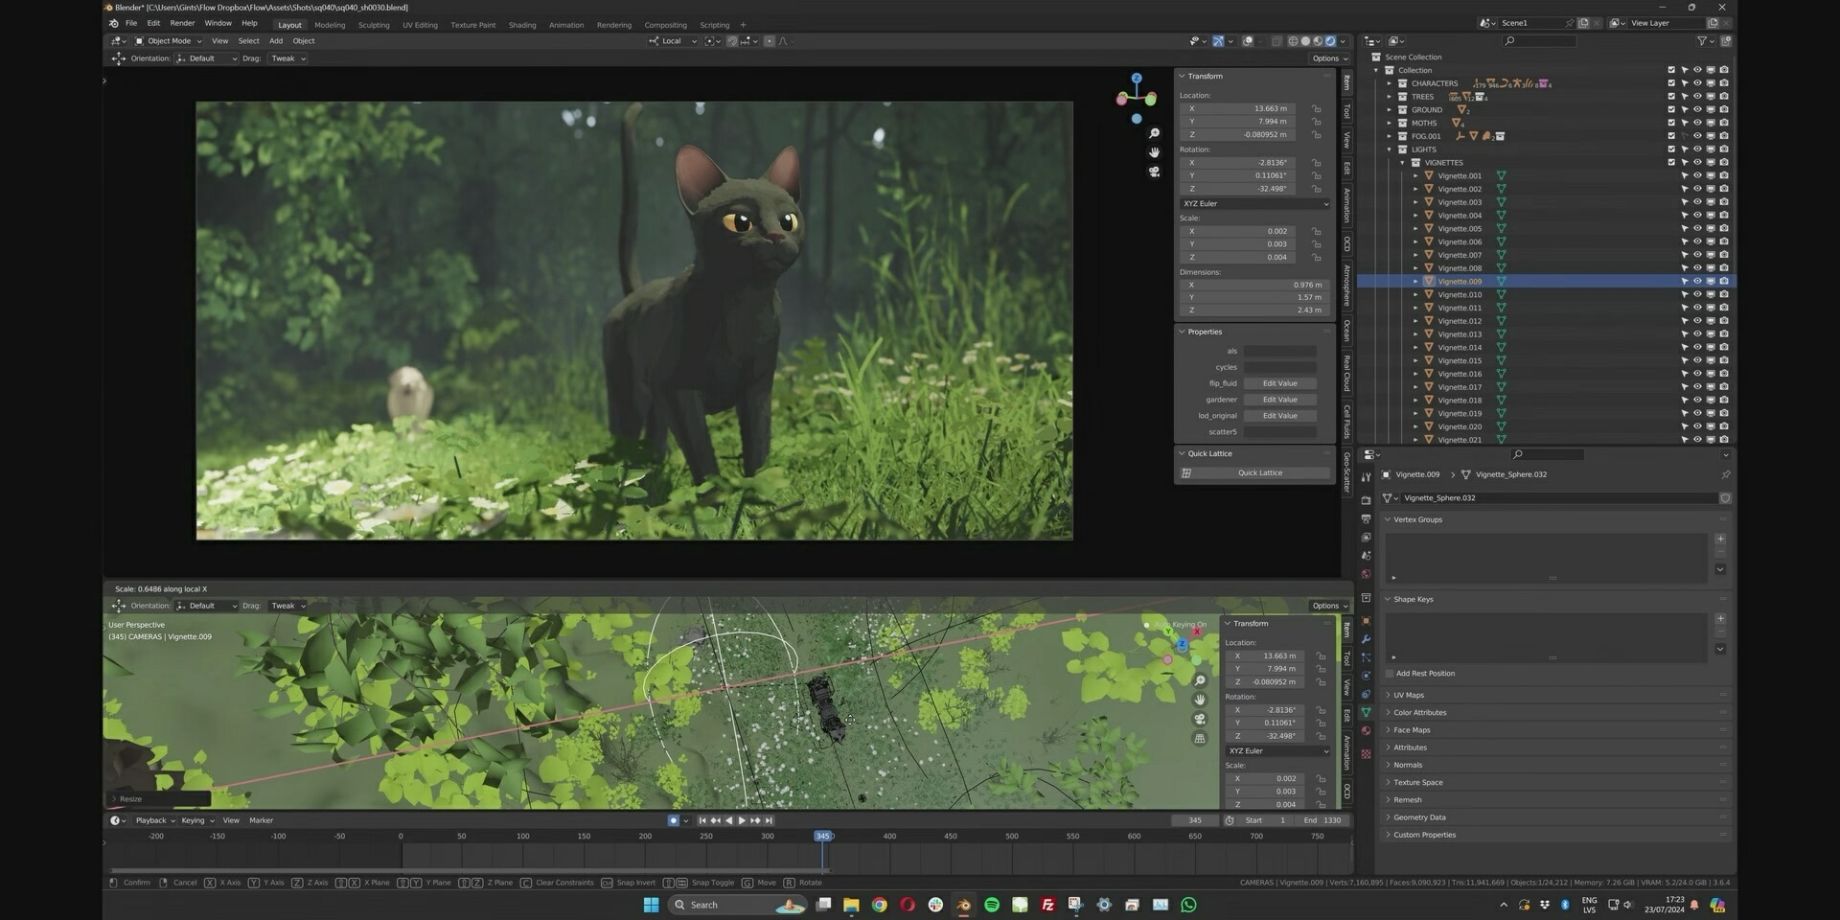Image resolution: width=1840 pixels, height=920 pixels.
Task: Collapse the VIGNETTES collection
Action: (x=1402, y=162)
